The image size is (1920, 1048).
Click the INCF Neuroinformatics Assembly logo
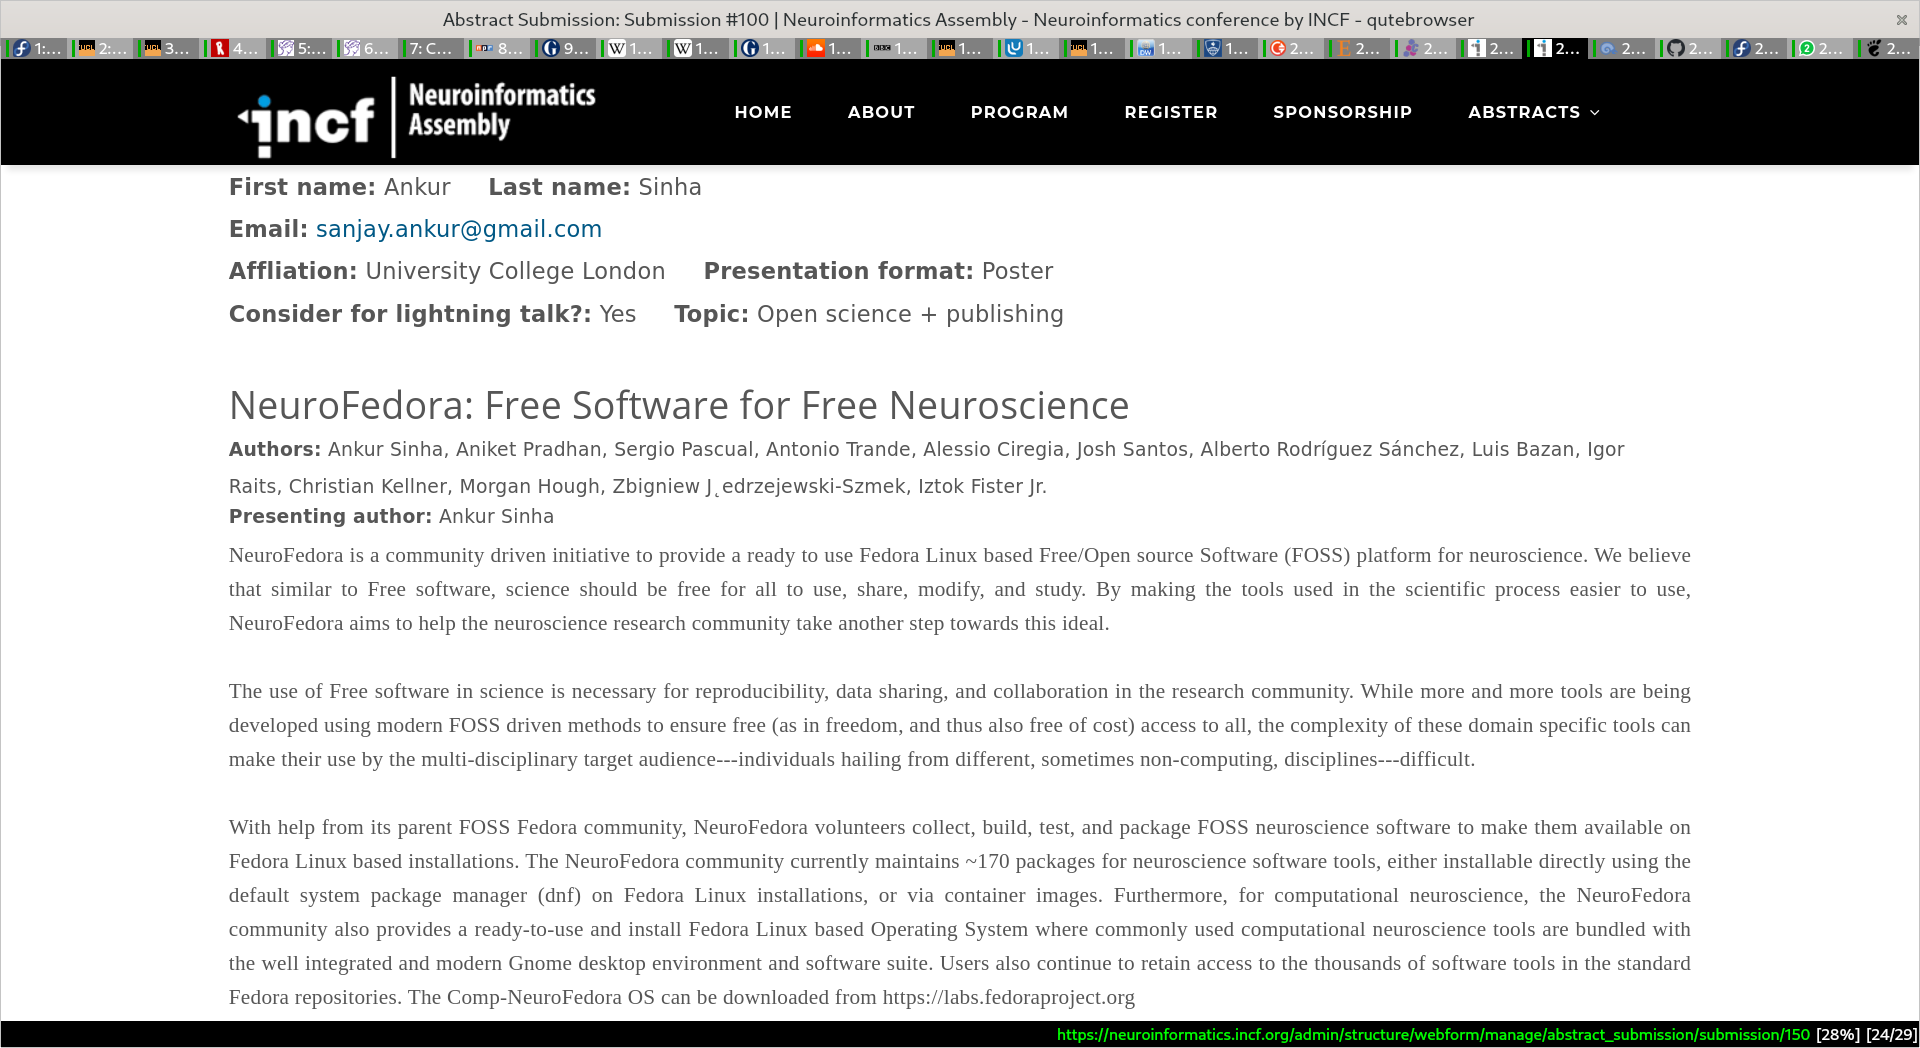pyautogui.click(x=416, y=117)
